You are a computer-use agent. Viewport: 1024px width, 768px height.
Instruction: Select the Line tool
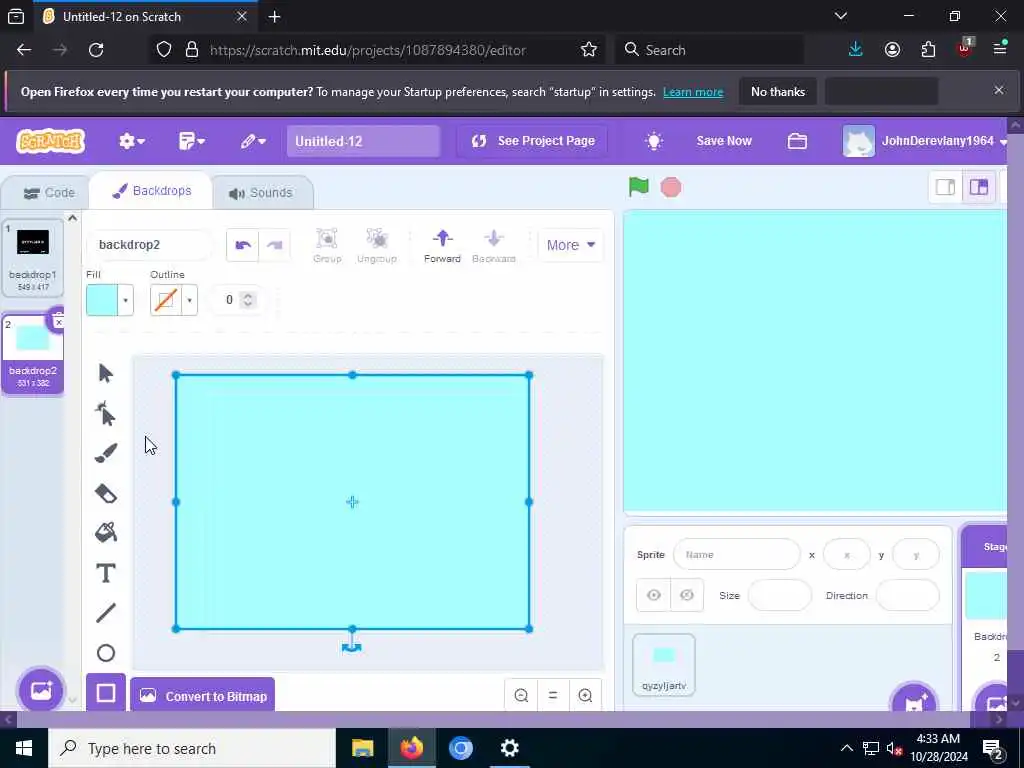[106, 613]
